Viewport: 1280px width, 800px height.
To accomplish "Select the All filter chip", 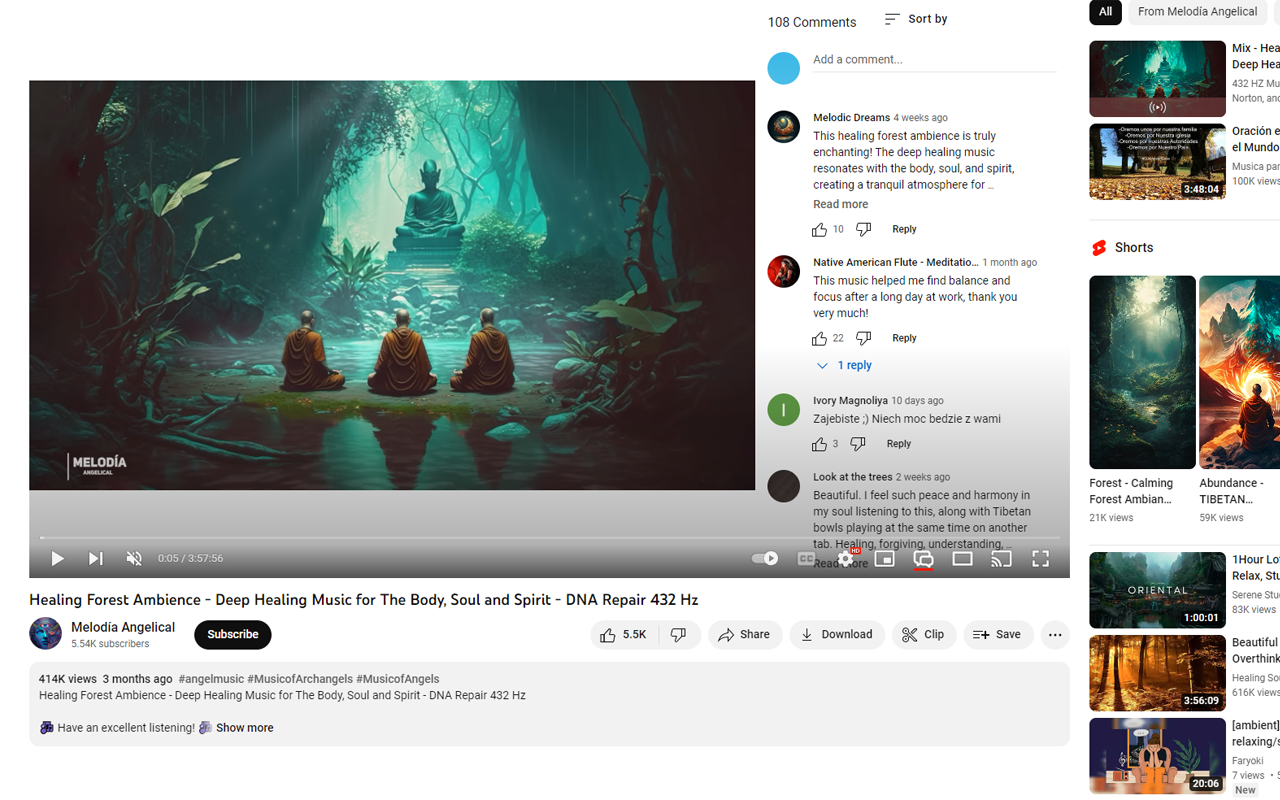I will [x=1105, y=12].
